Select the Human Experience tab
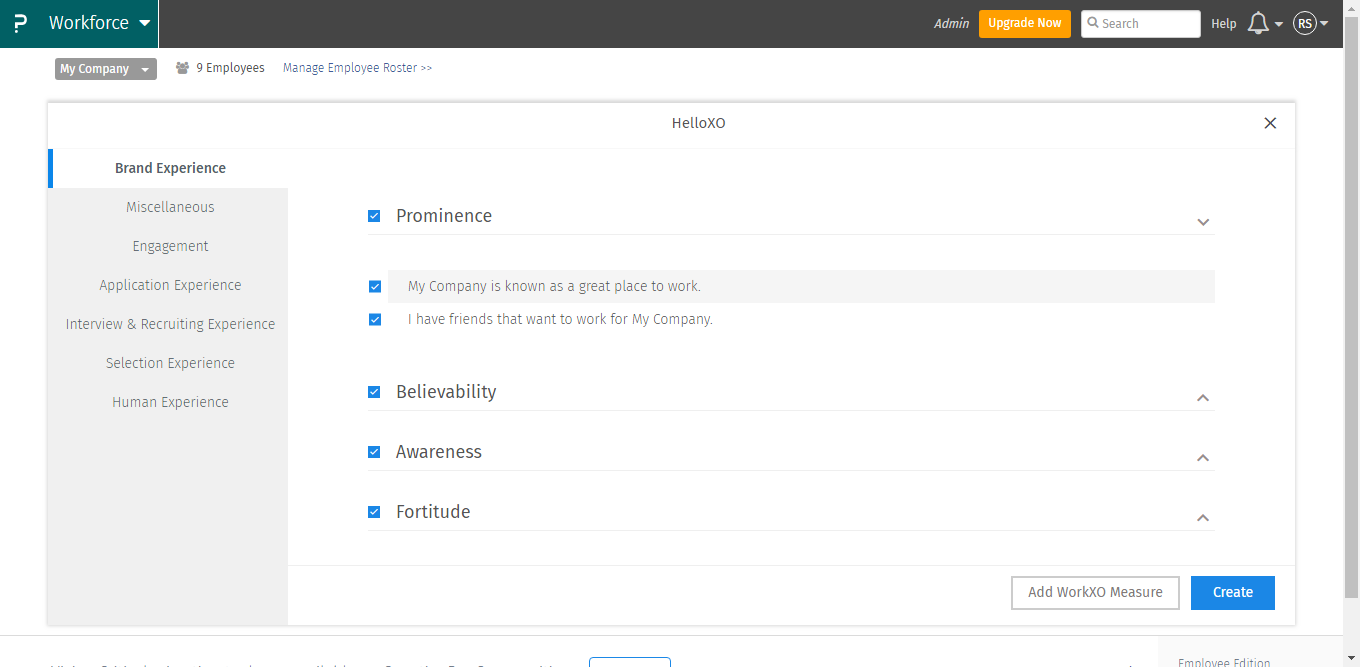 [170, 402]
